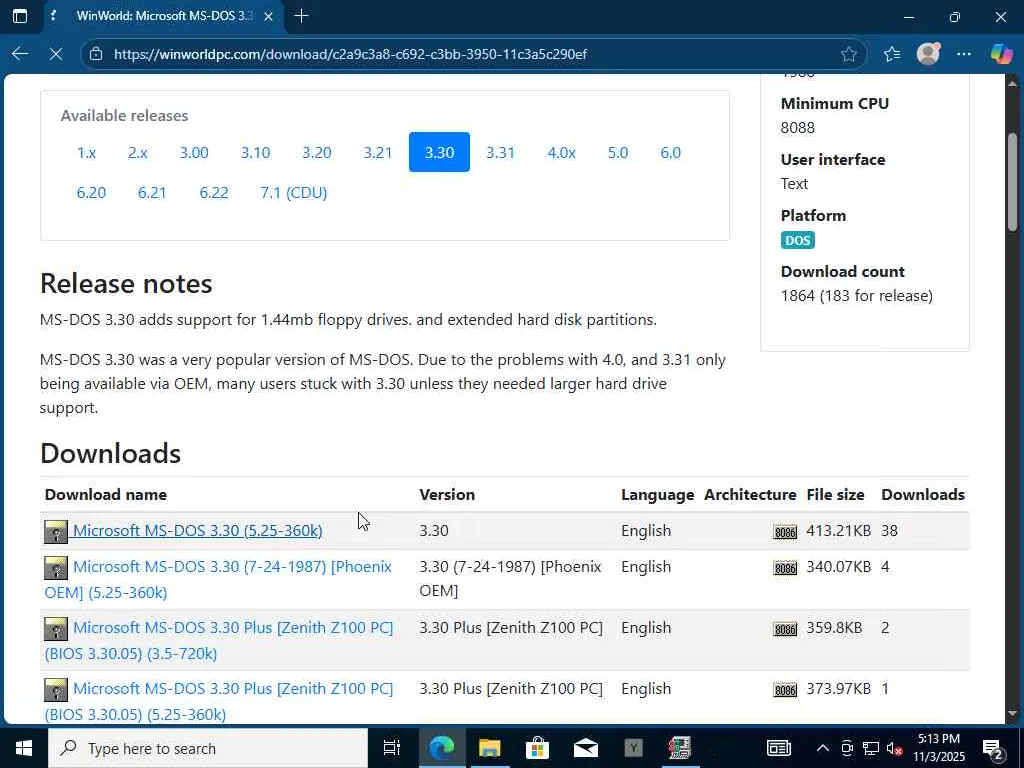This screenshot has height=768, width=1024.
Task: Click the Download name column header
Action: tap(106, 494)
